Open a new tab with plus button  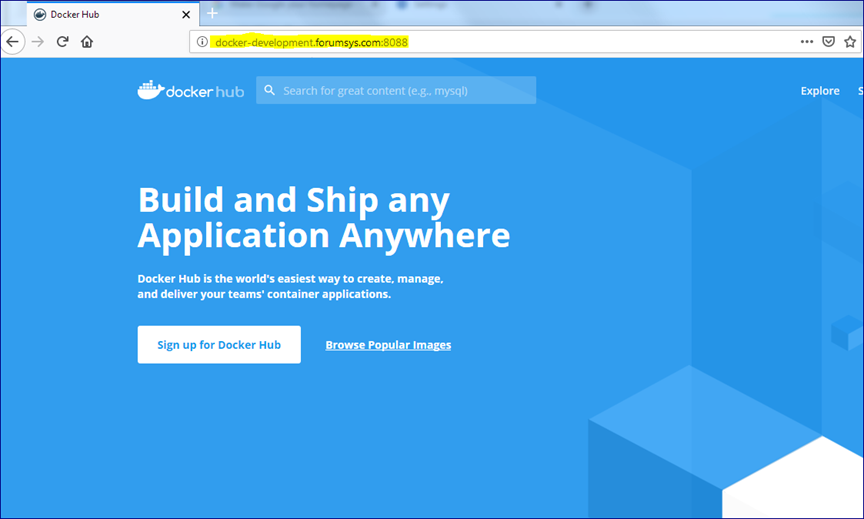click(x=212, y=13)
